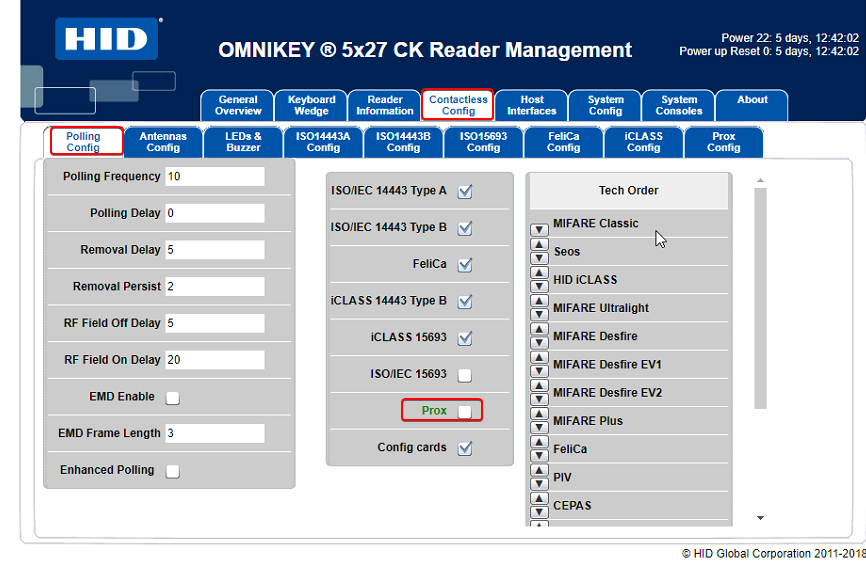
Task: Enable ISO/IEC 15693 checkbox
Action: point(465,376)
